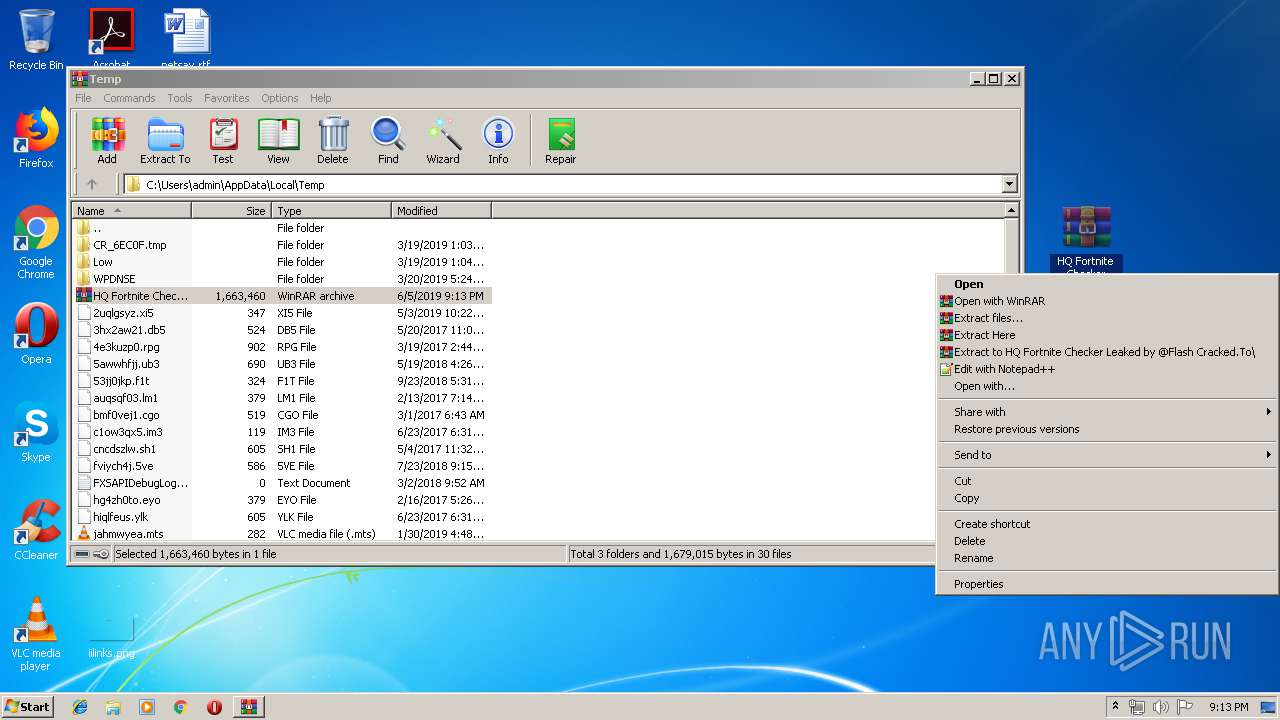
Task: Click the address path input field
Action: click(x=563, y=184)
